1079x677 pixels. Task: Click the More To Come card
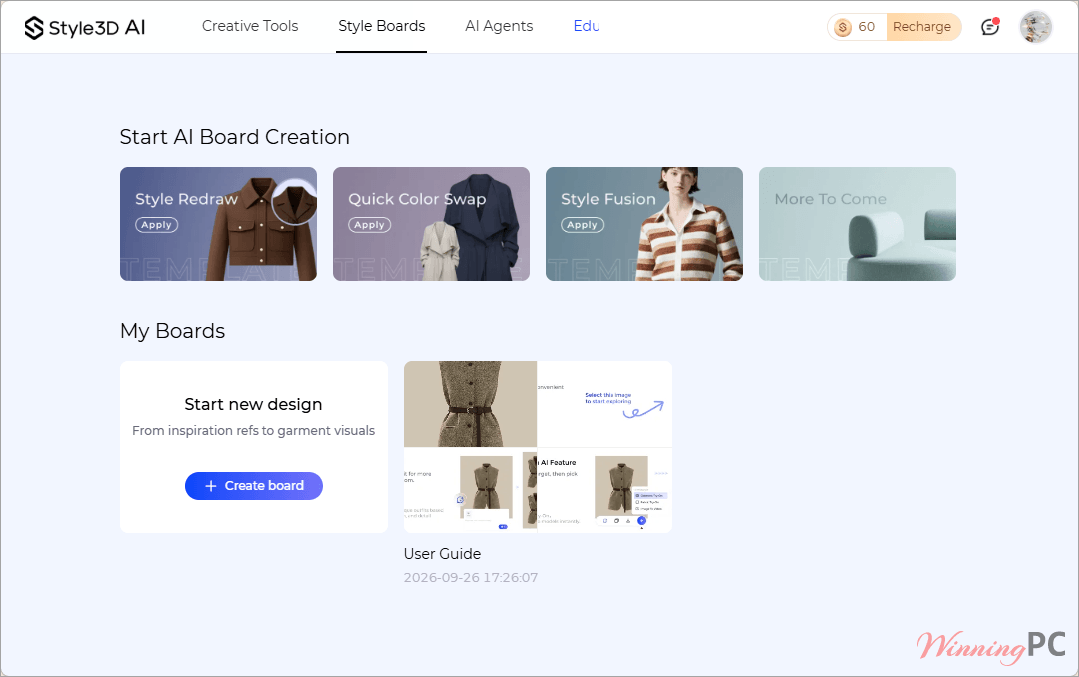857,224
